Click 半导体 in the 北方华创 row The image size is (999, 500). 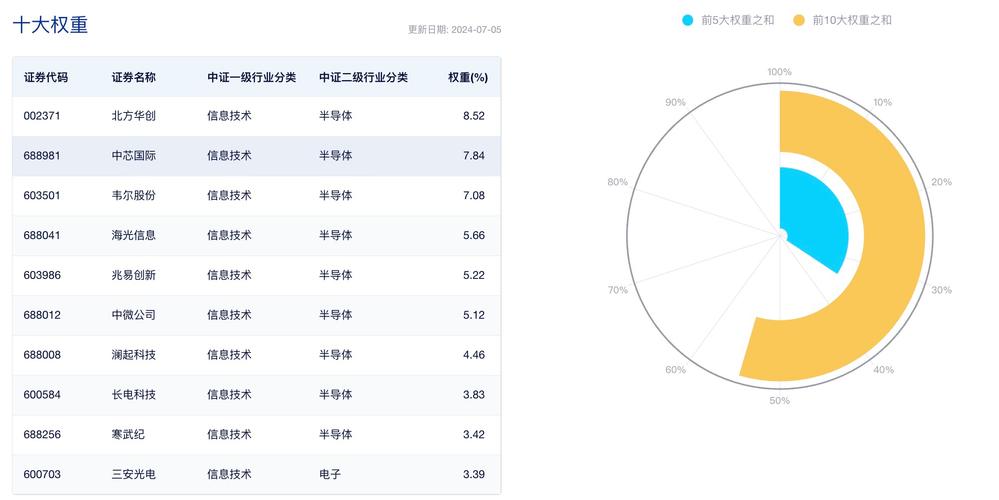(336, 116)
